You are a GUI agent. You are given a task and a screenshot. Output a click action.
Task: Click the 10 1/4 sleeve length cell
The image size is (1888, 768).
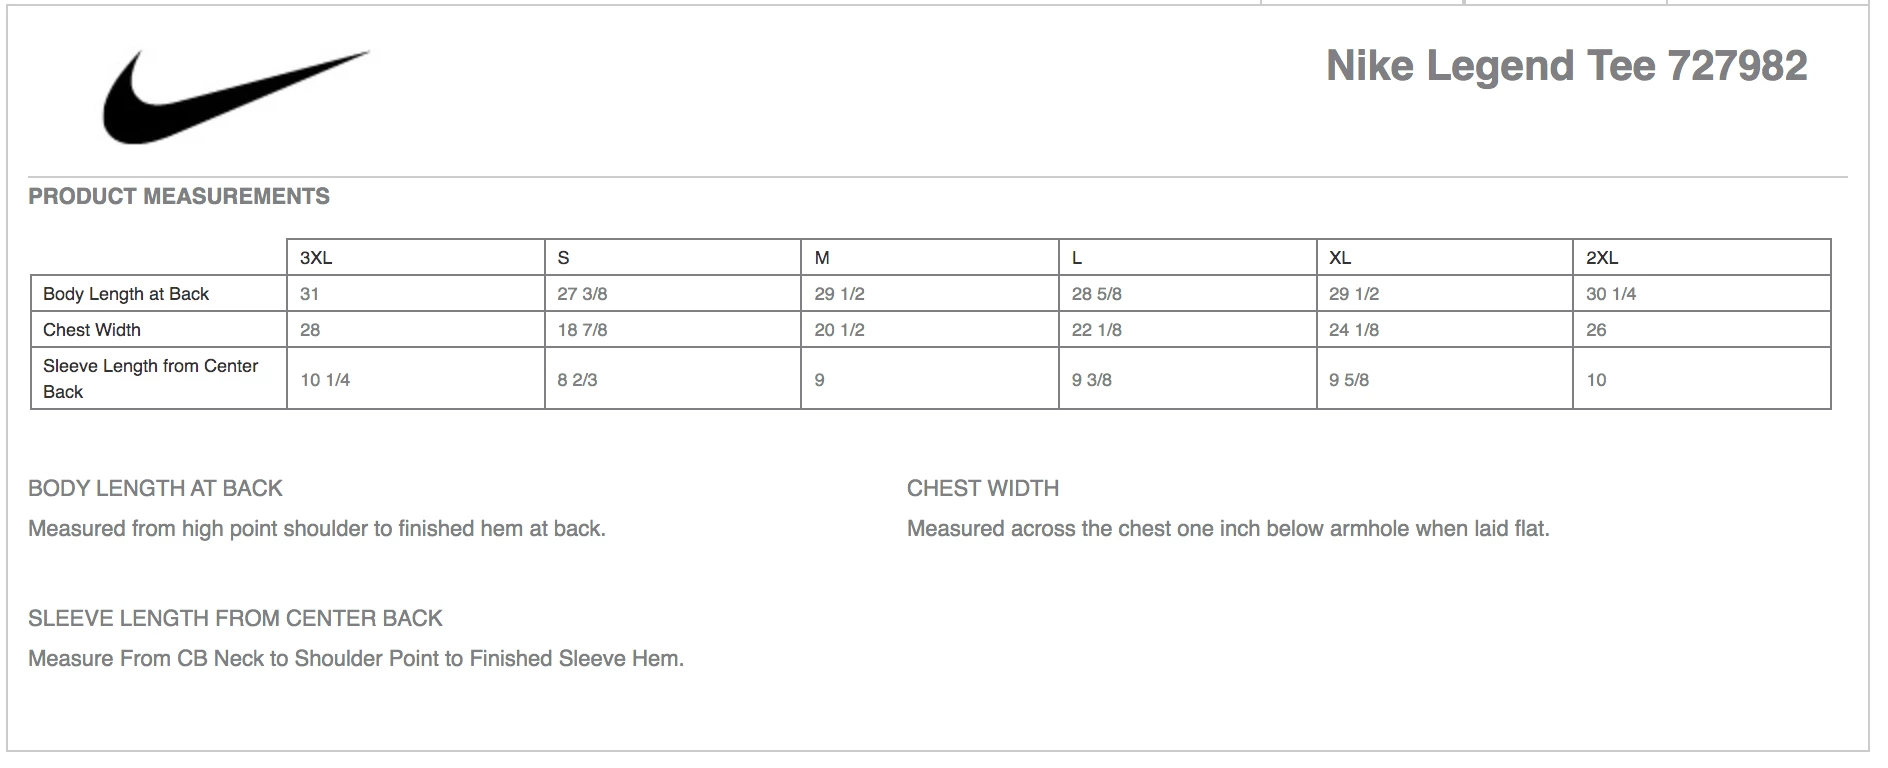(x=325, y=380)
